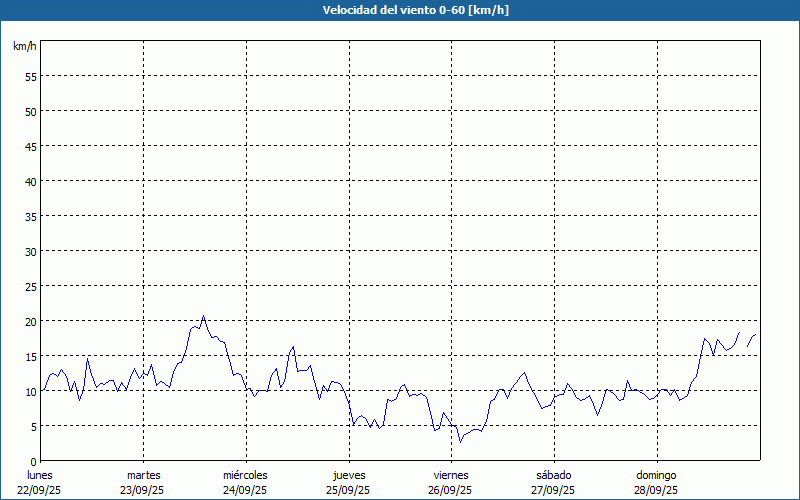Select the "lunes" day label
This screenshot has width=800, height=500.
click(40, 475)
